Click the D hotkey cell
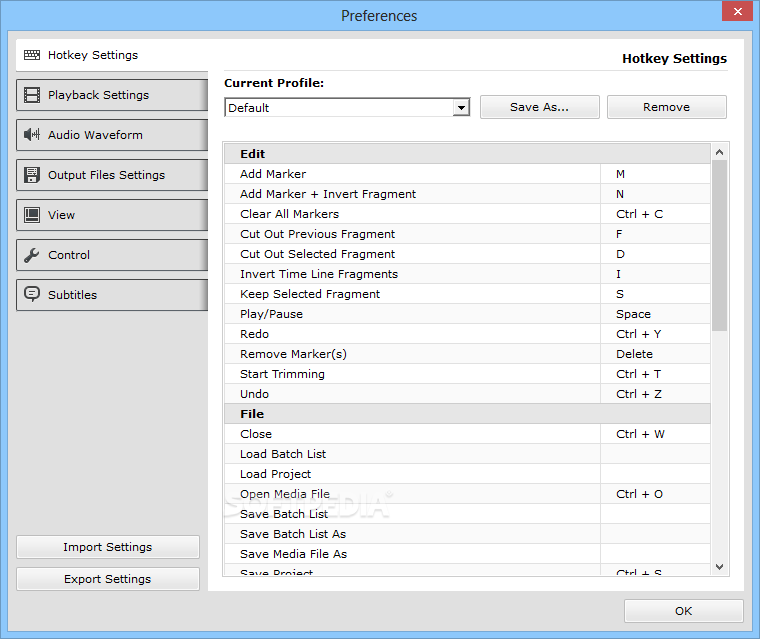Viewport: 760px width, 639px height. coord(656,254)
